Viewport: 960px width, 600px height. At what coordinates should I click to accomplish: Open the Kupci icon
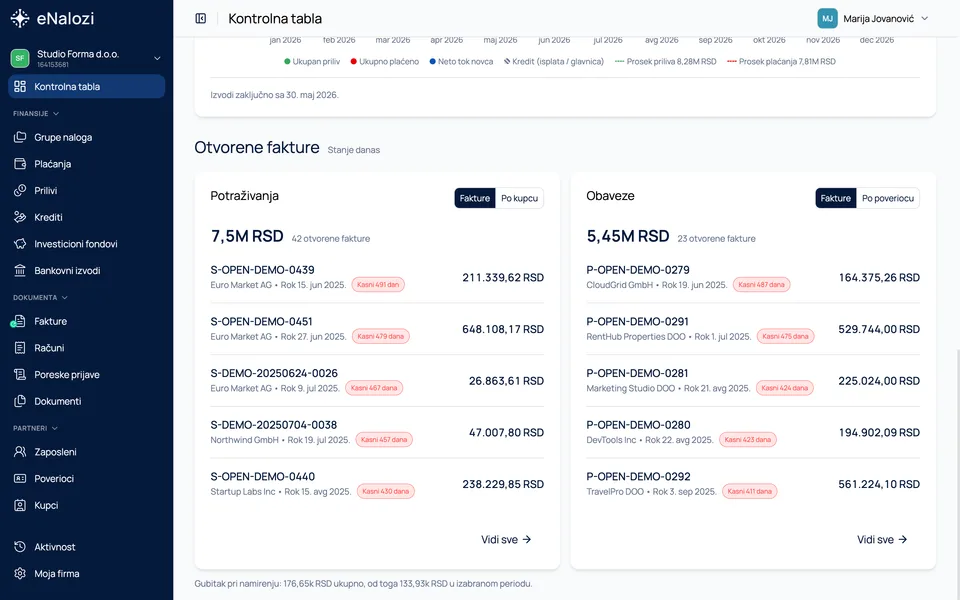(x=20, y=505)
